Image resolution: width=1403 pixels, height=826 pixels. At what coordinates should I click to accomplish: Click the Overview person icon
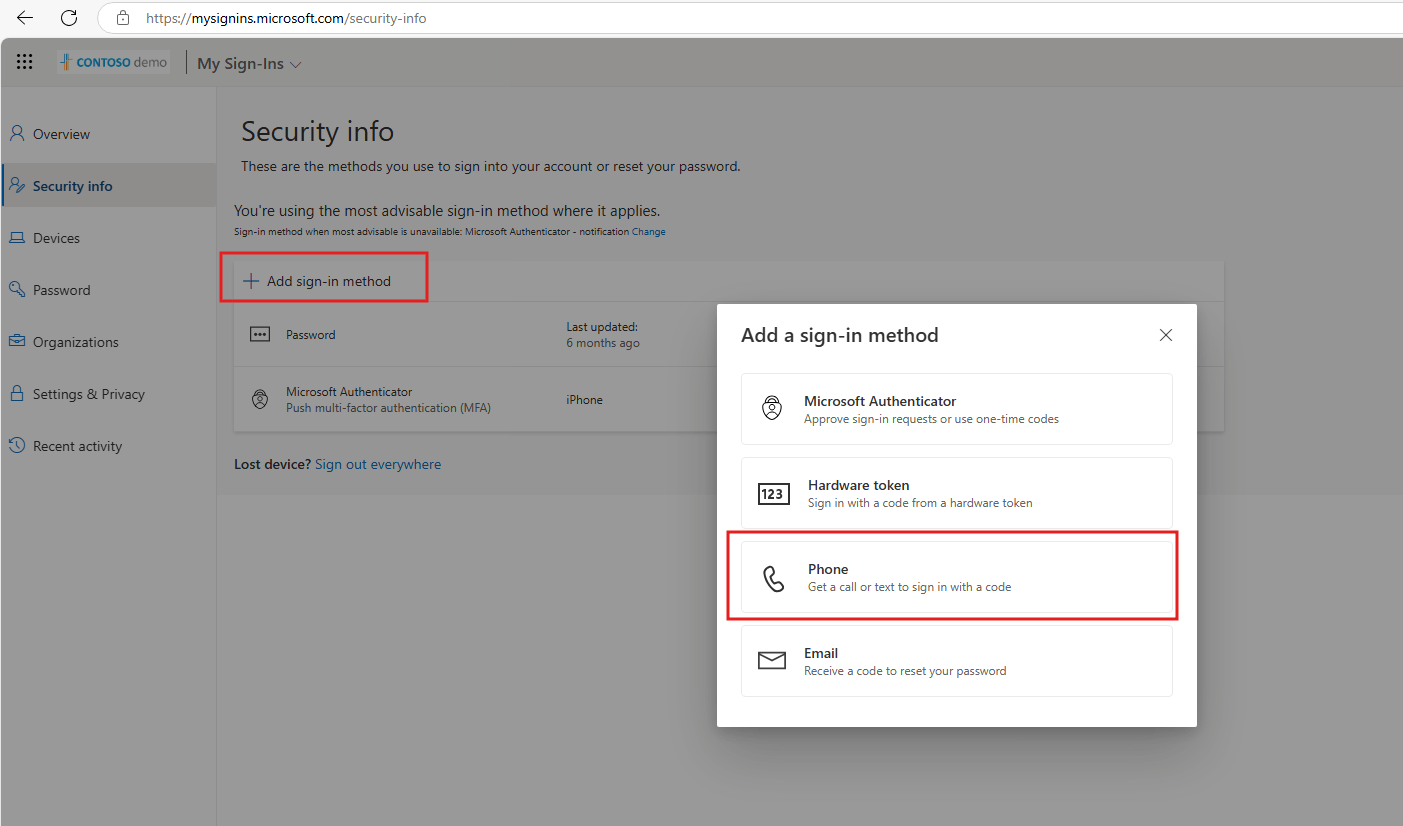[17, 133]
